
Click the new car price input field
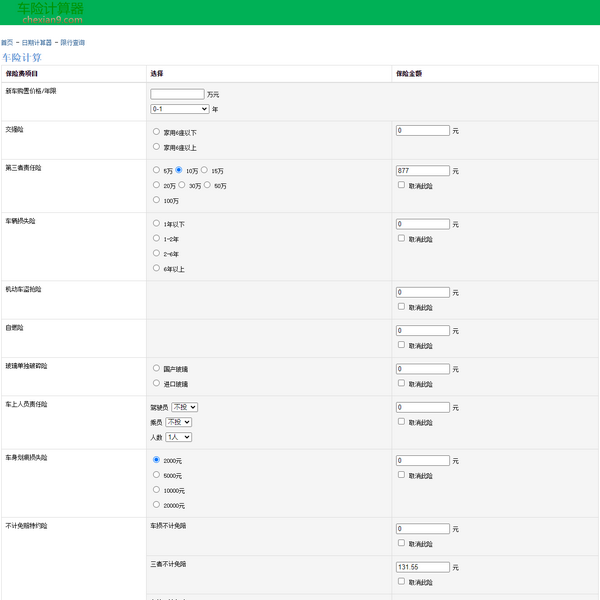coord(177,94)
